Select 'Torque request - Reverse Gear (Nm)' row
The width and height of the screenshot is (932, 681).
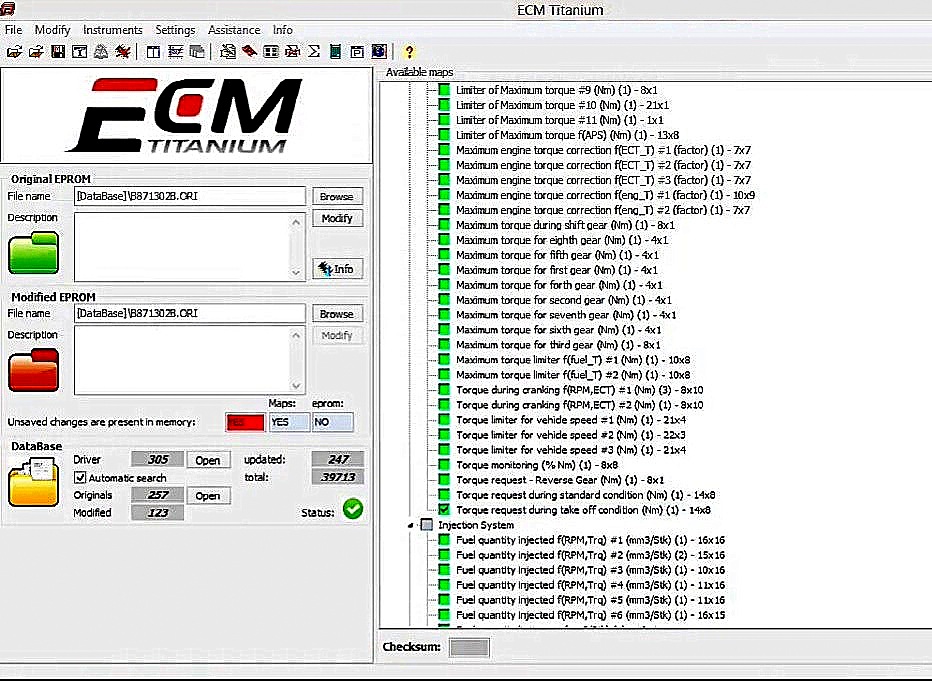pos(560,480)
